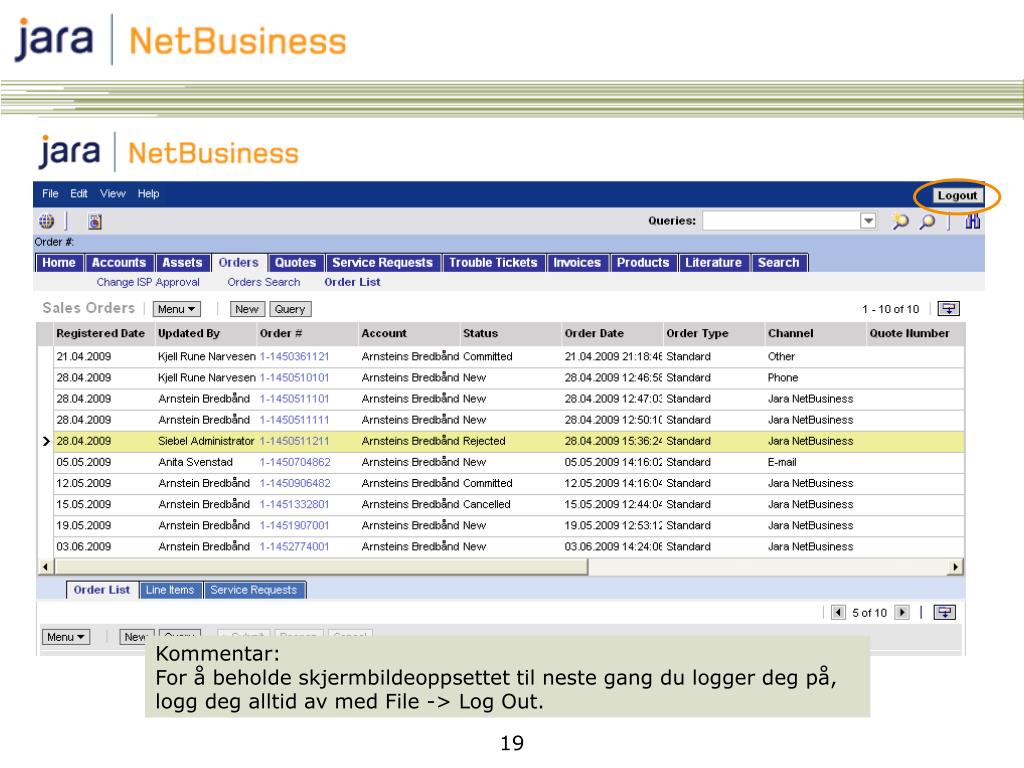Viewport: 1024px width, 768px height.
Task: Open the Sales Orders Menu dropdown
Action: 176,309
